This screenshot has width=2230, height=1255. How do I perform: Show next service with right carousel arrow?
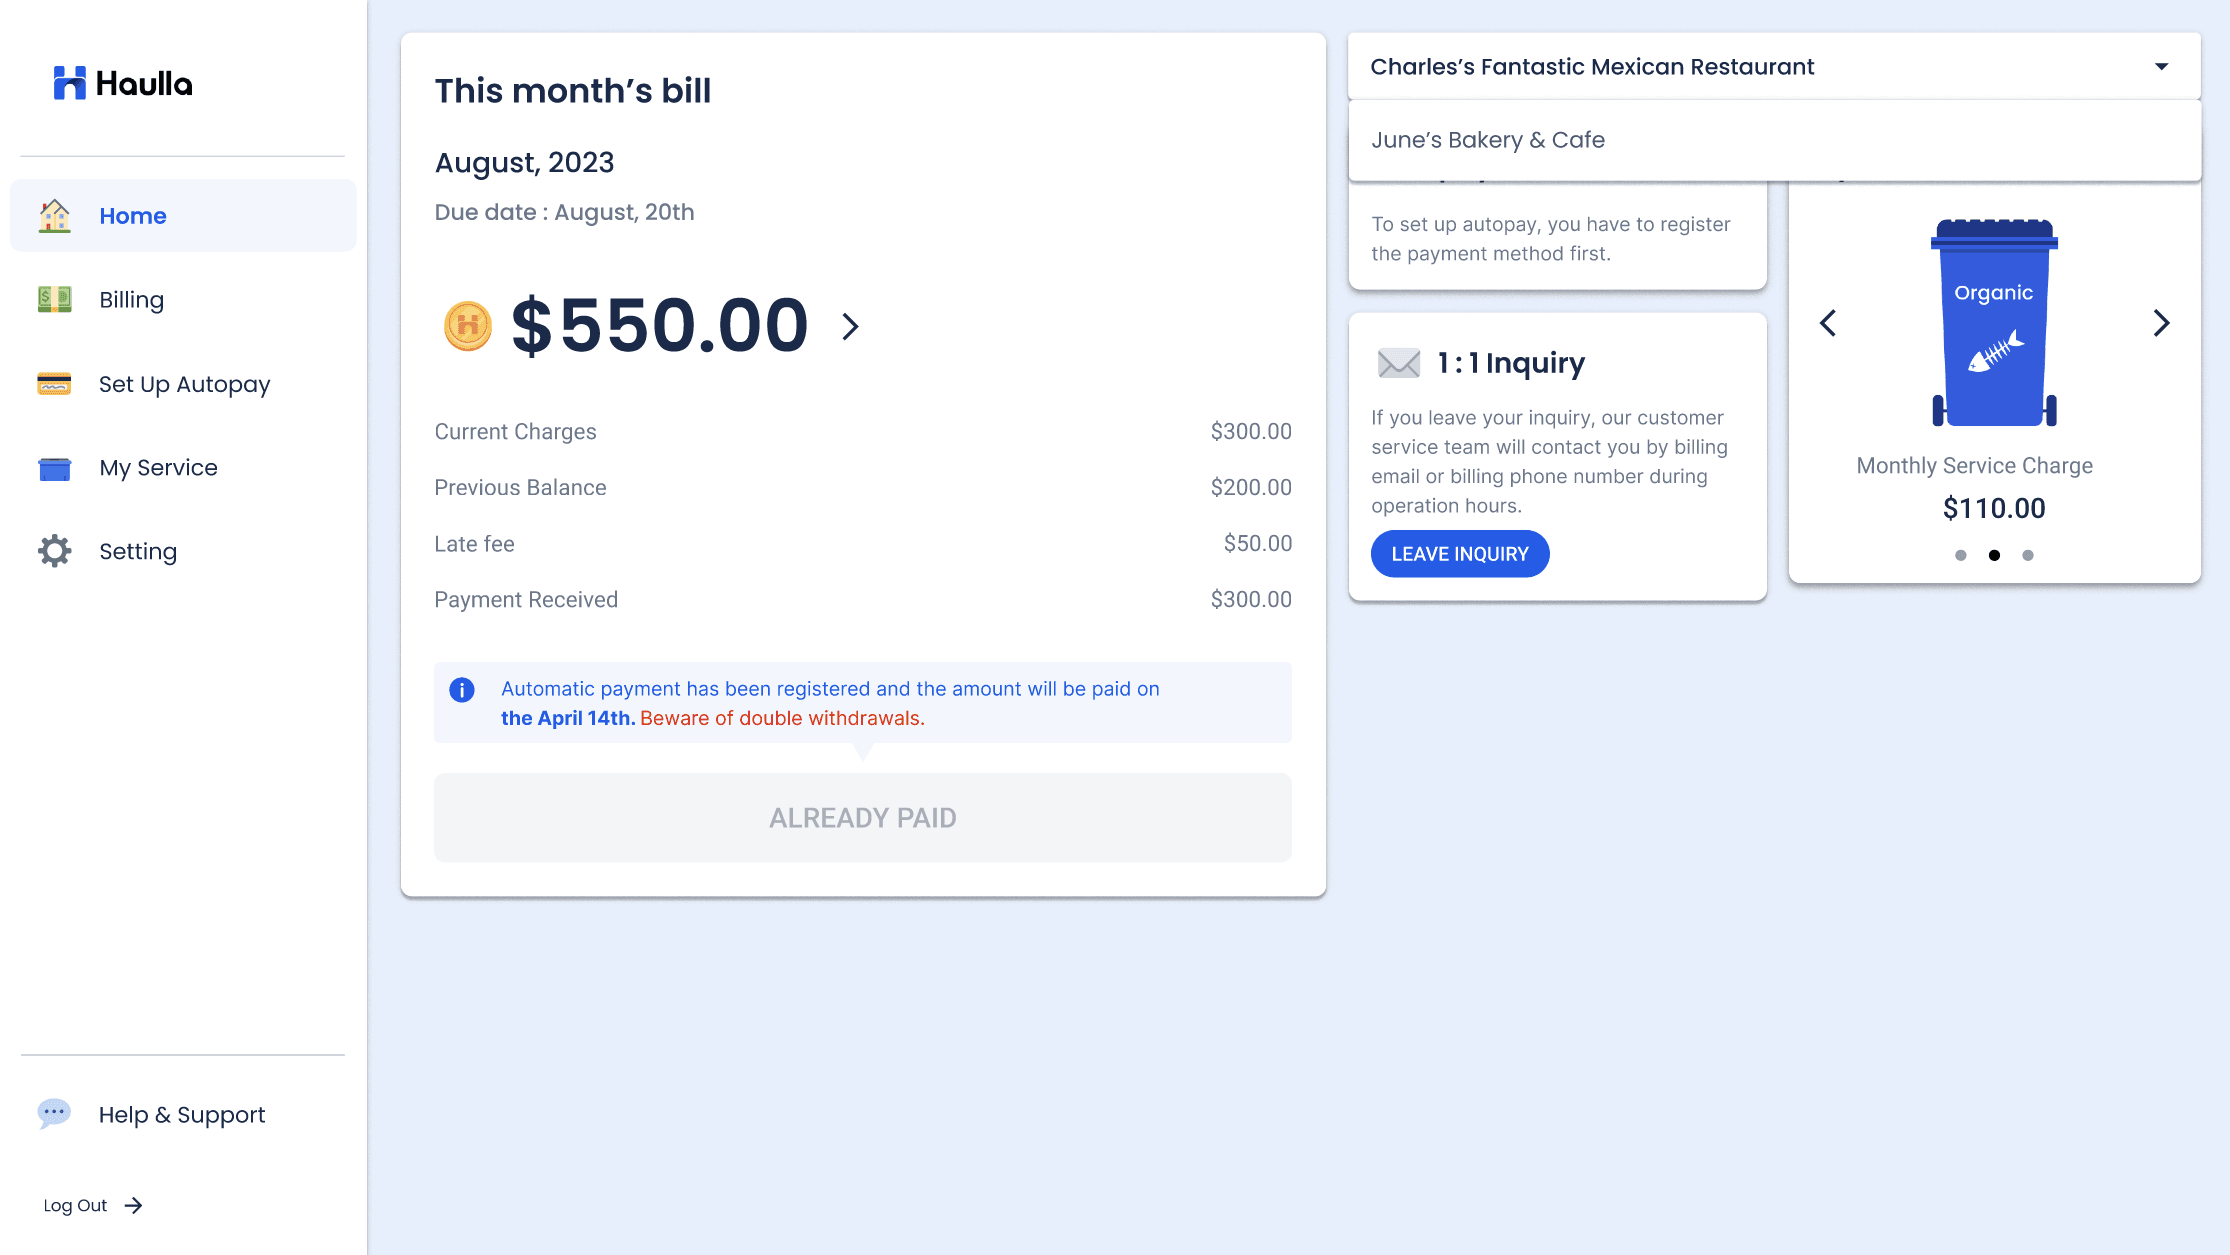point(2161,323)
